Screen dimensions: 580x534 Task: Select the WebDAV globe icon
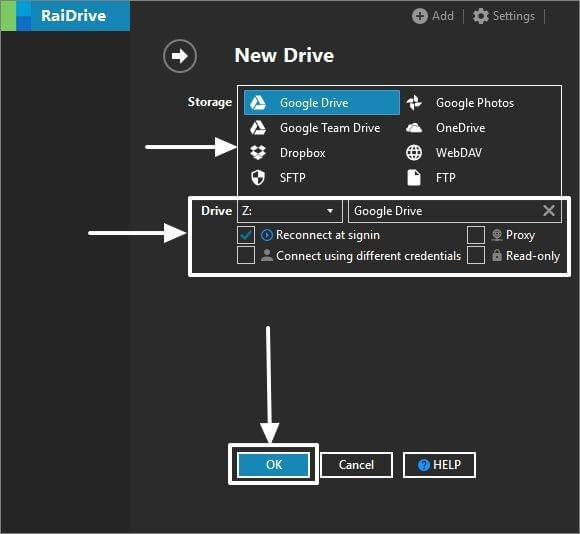(414, 153)
